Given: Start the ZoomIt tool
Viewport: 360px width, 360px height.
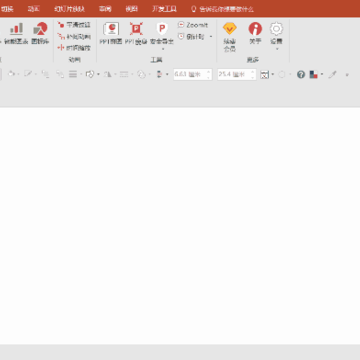Looking at the screenshot, I should [x=193, y=25].
